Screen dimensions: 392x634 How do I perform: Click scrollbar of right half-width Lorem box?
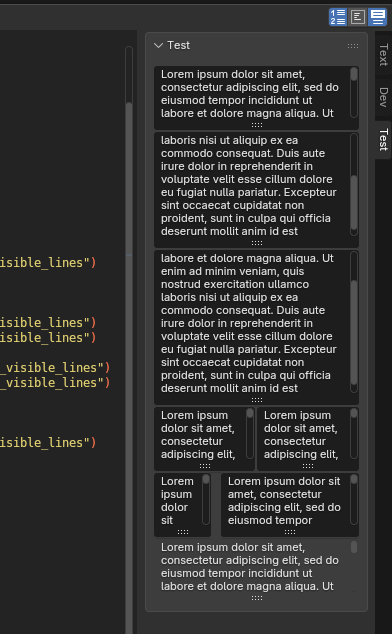354,433
